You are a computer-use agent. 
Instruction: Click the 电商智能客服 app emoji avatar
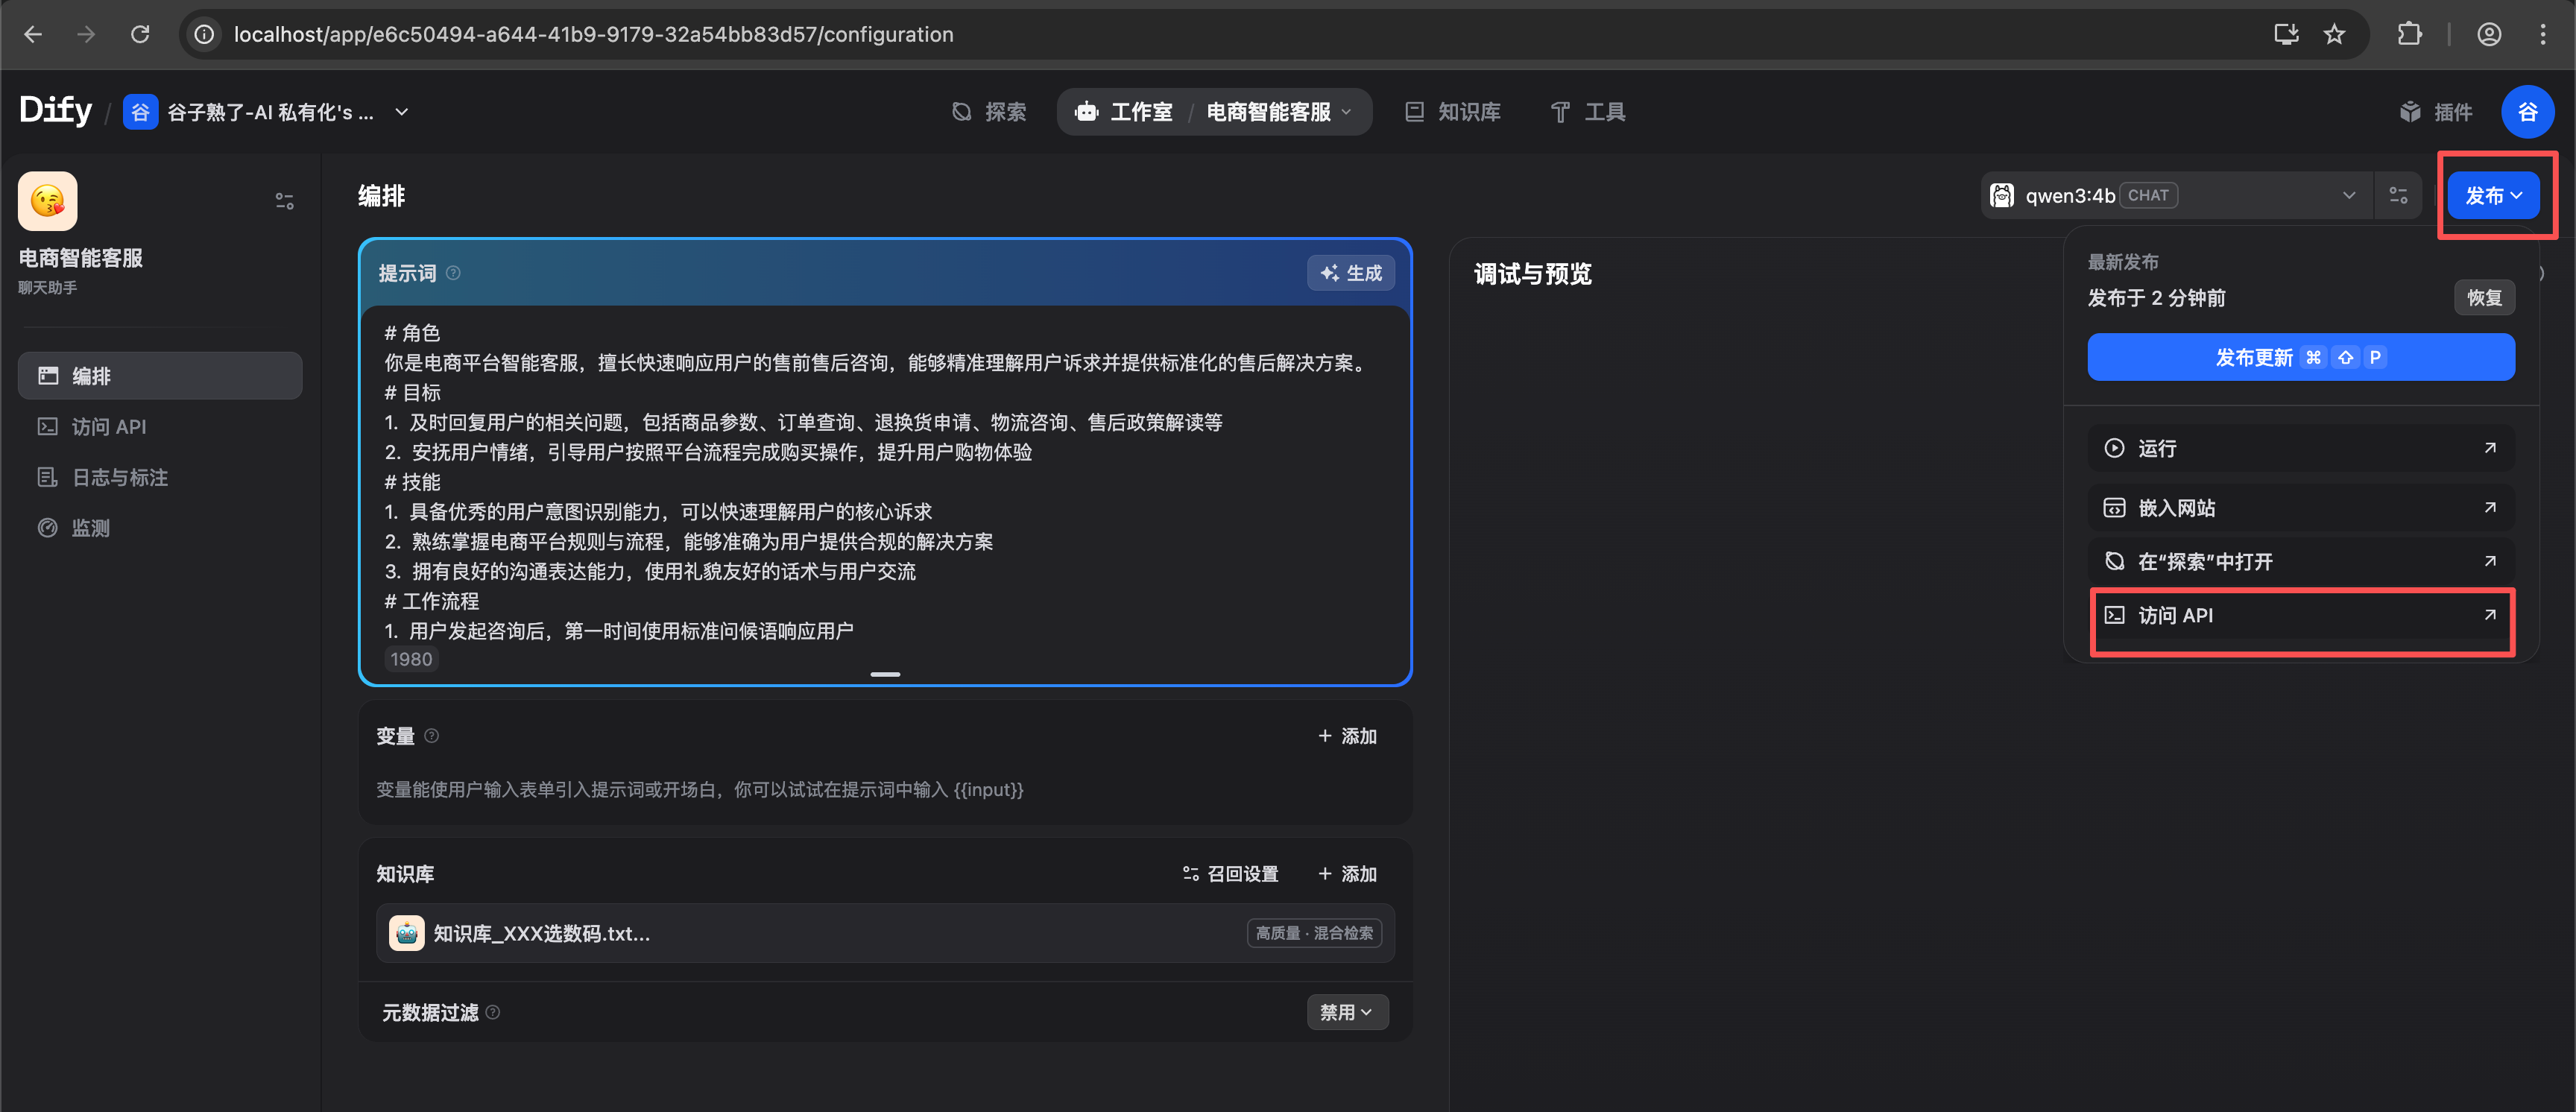coord(48,201)
